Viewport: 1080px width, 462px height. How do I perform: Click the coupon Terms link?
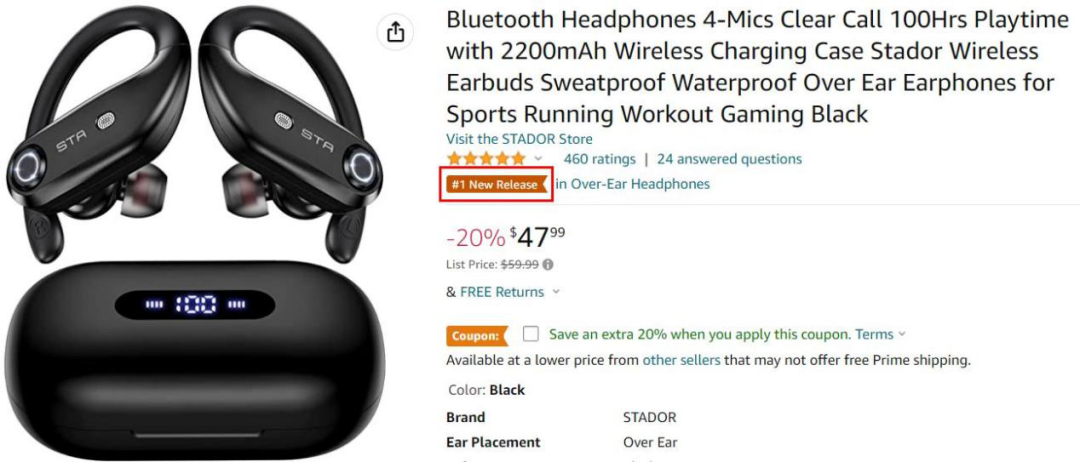click(x=874, y=335)
